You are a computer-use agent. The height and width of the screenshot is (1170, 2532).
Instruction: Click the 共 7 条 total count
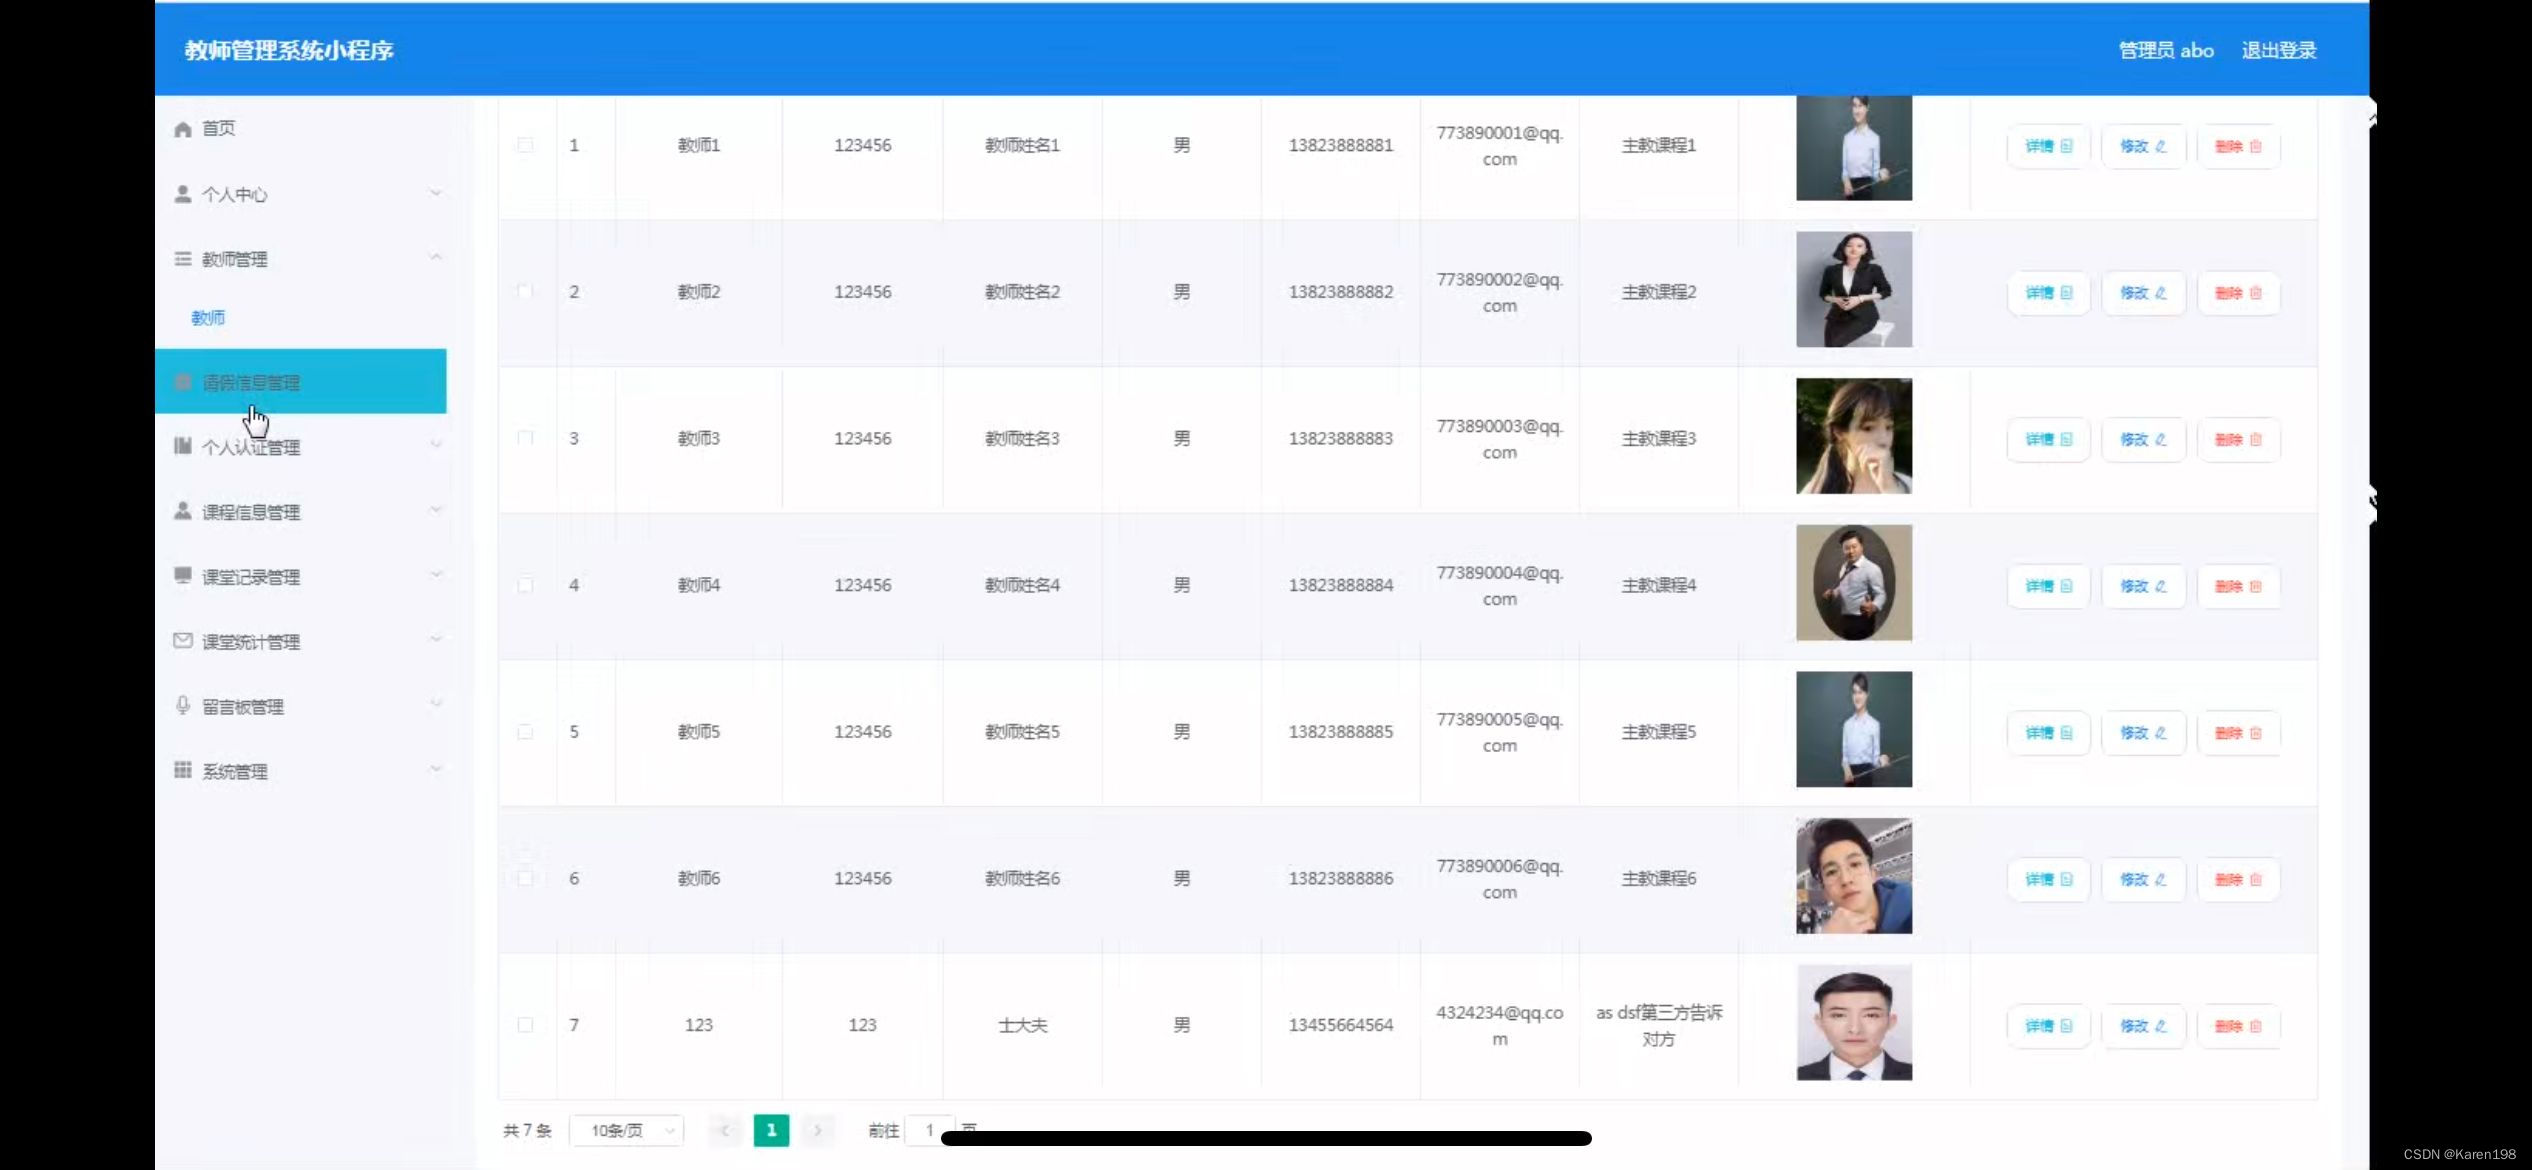click(x=527, y=1131)
